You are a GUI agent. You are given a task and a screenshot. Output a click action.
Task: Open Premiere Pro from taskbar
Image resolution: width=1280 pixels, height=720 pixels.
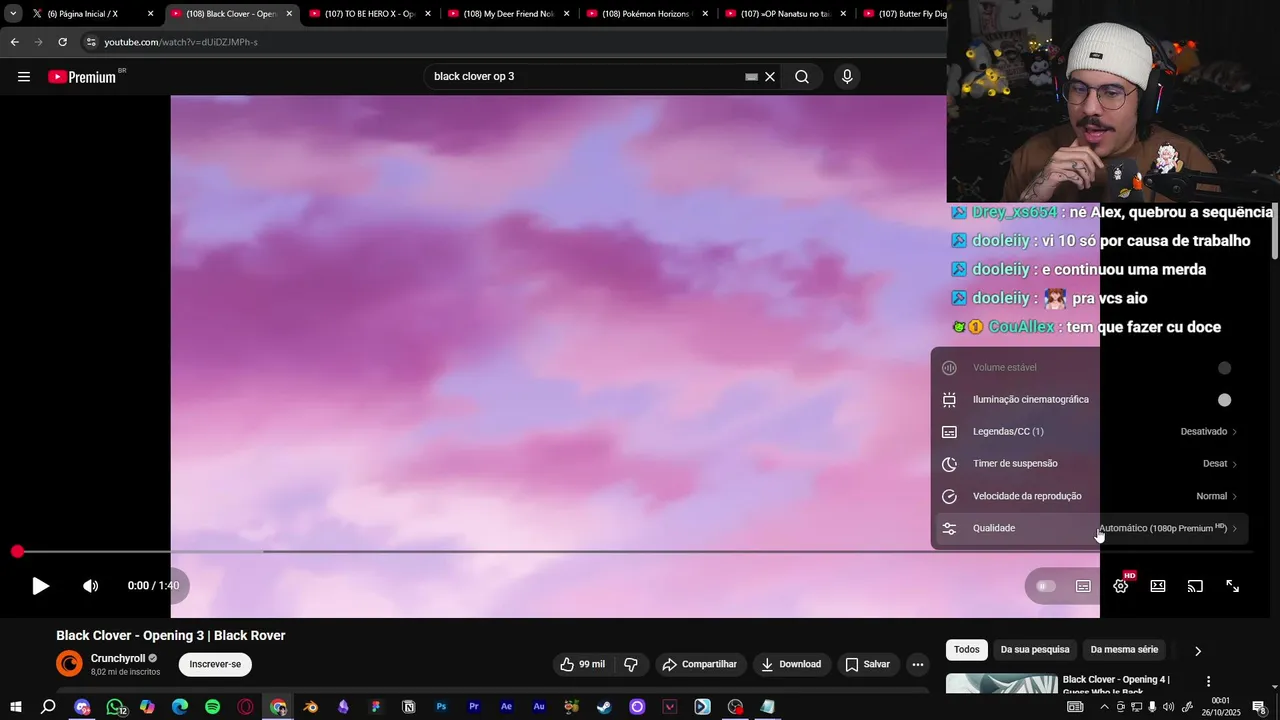click(x=474, y=707)
